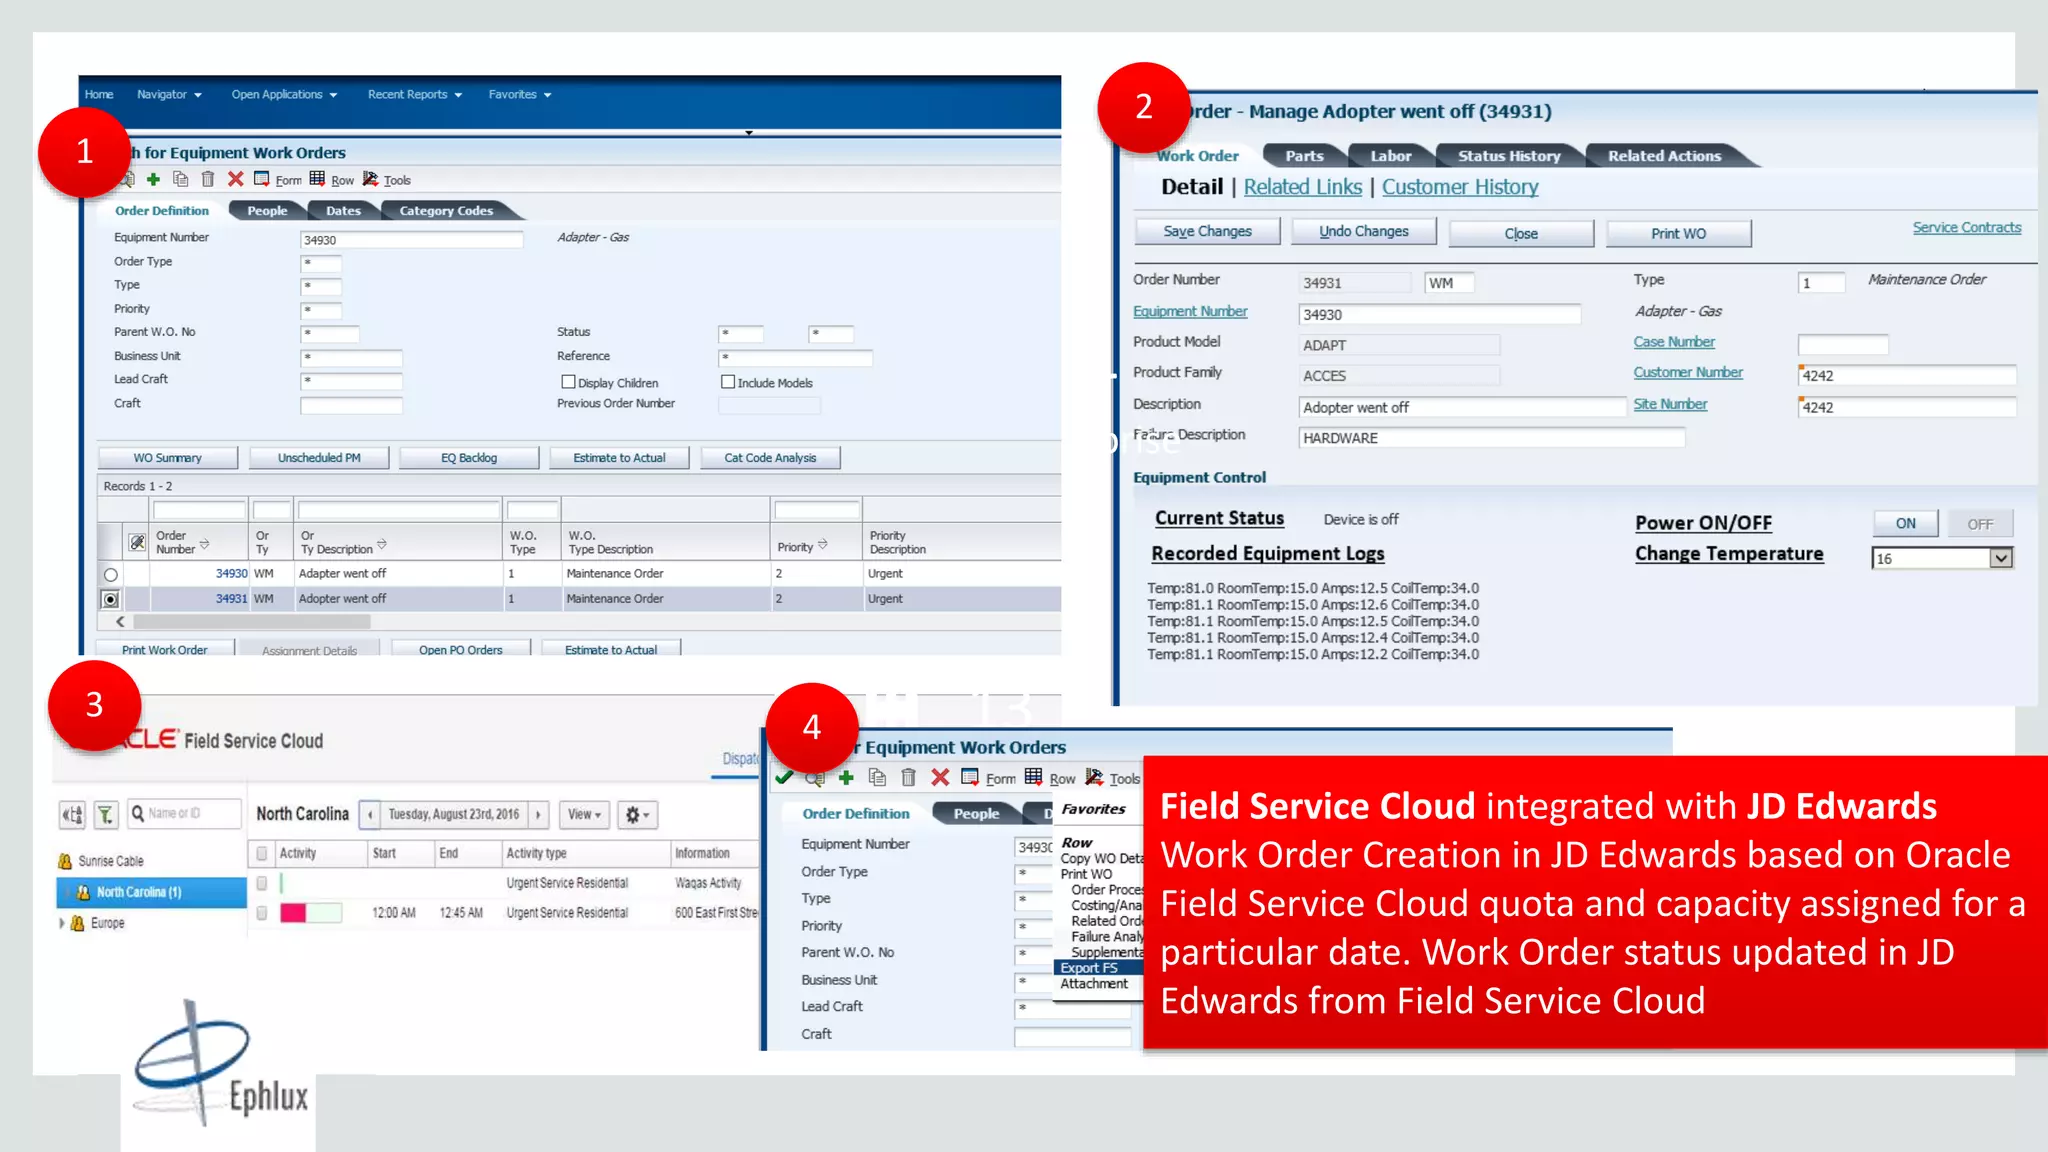Open Parts tab in work order panel

pos(1304,156)
